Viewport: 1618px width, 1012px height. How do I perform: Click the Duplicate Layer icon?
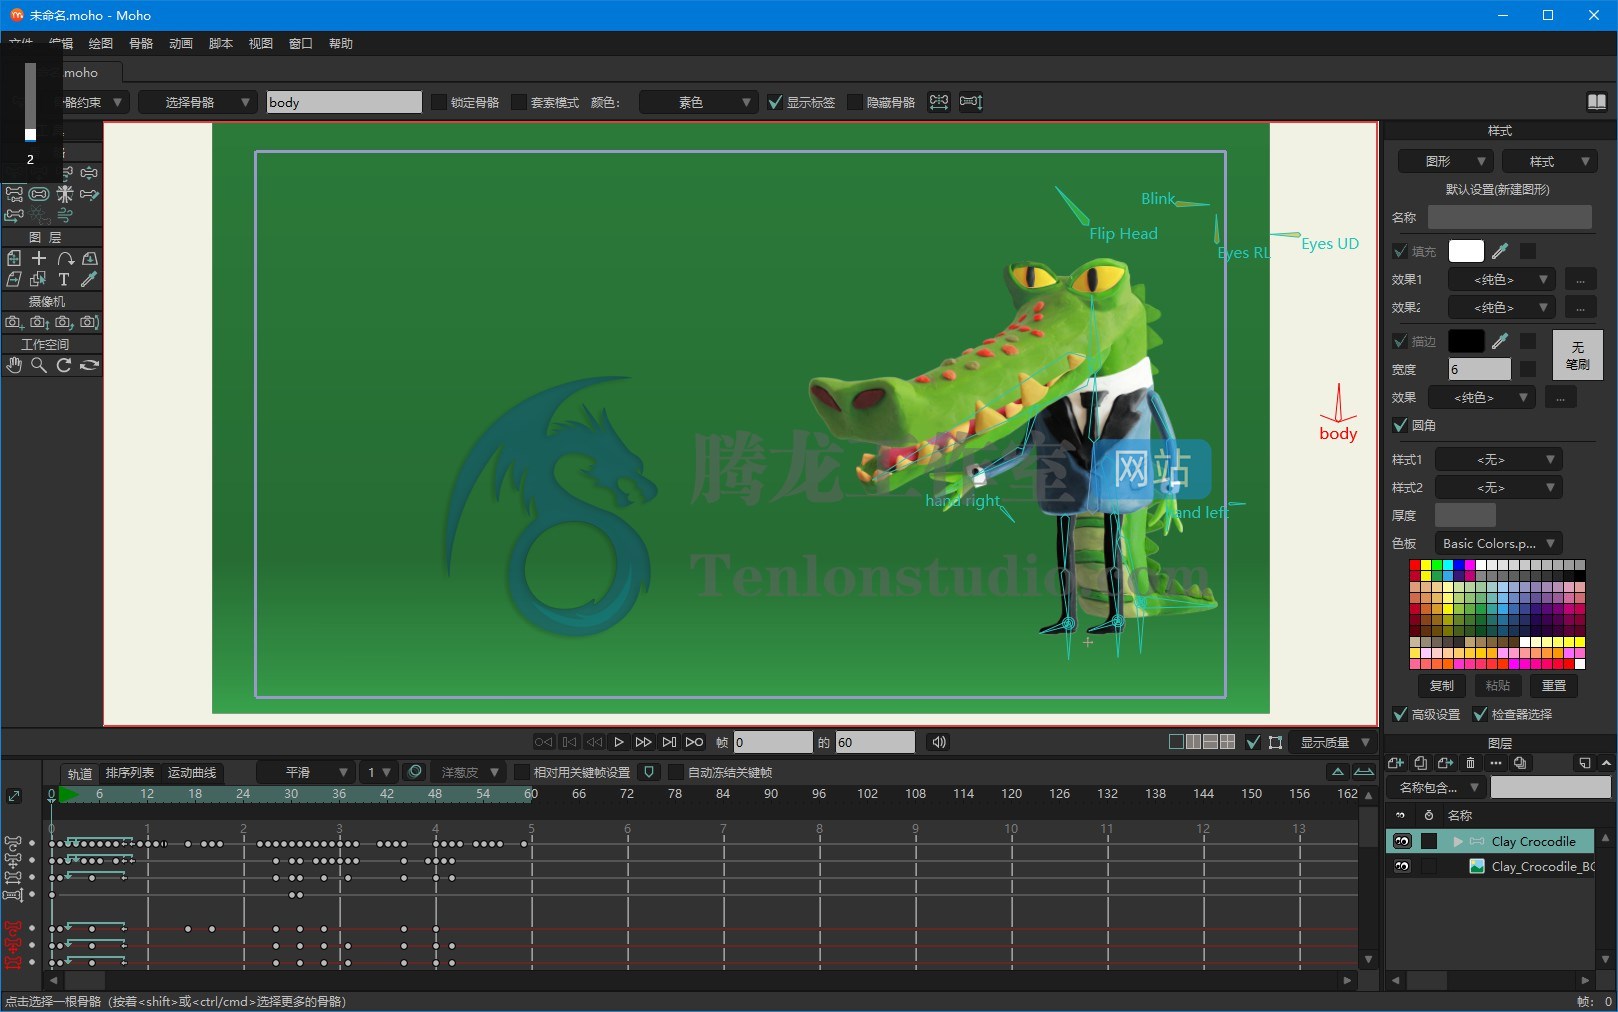[x=1420, y=763]
